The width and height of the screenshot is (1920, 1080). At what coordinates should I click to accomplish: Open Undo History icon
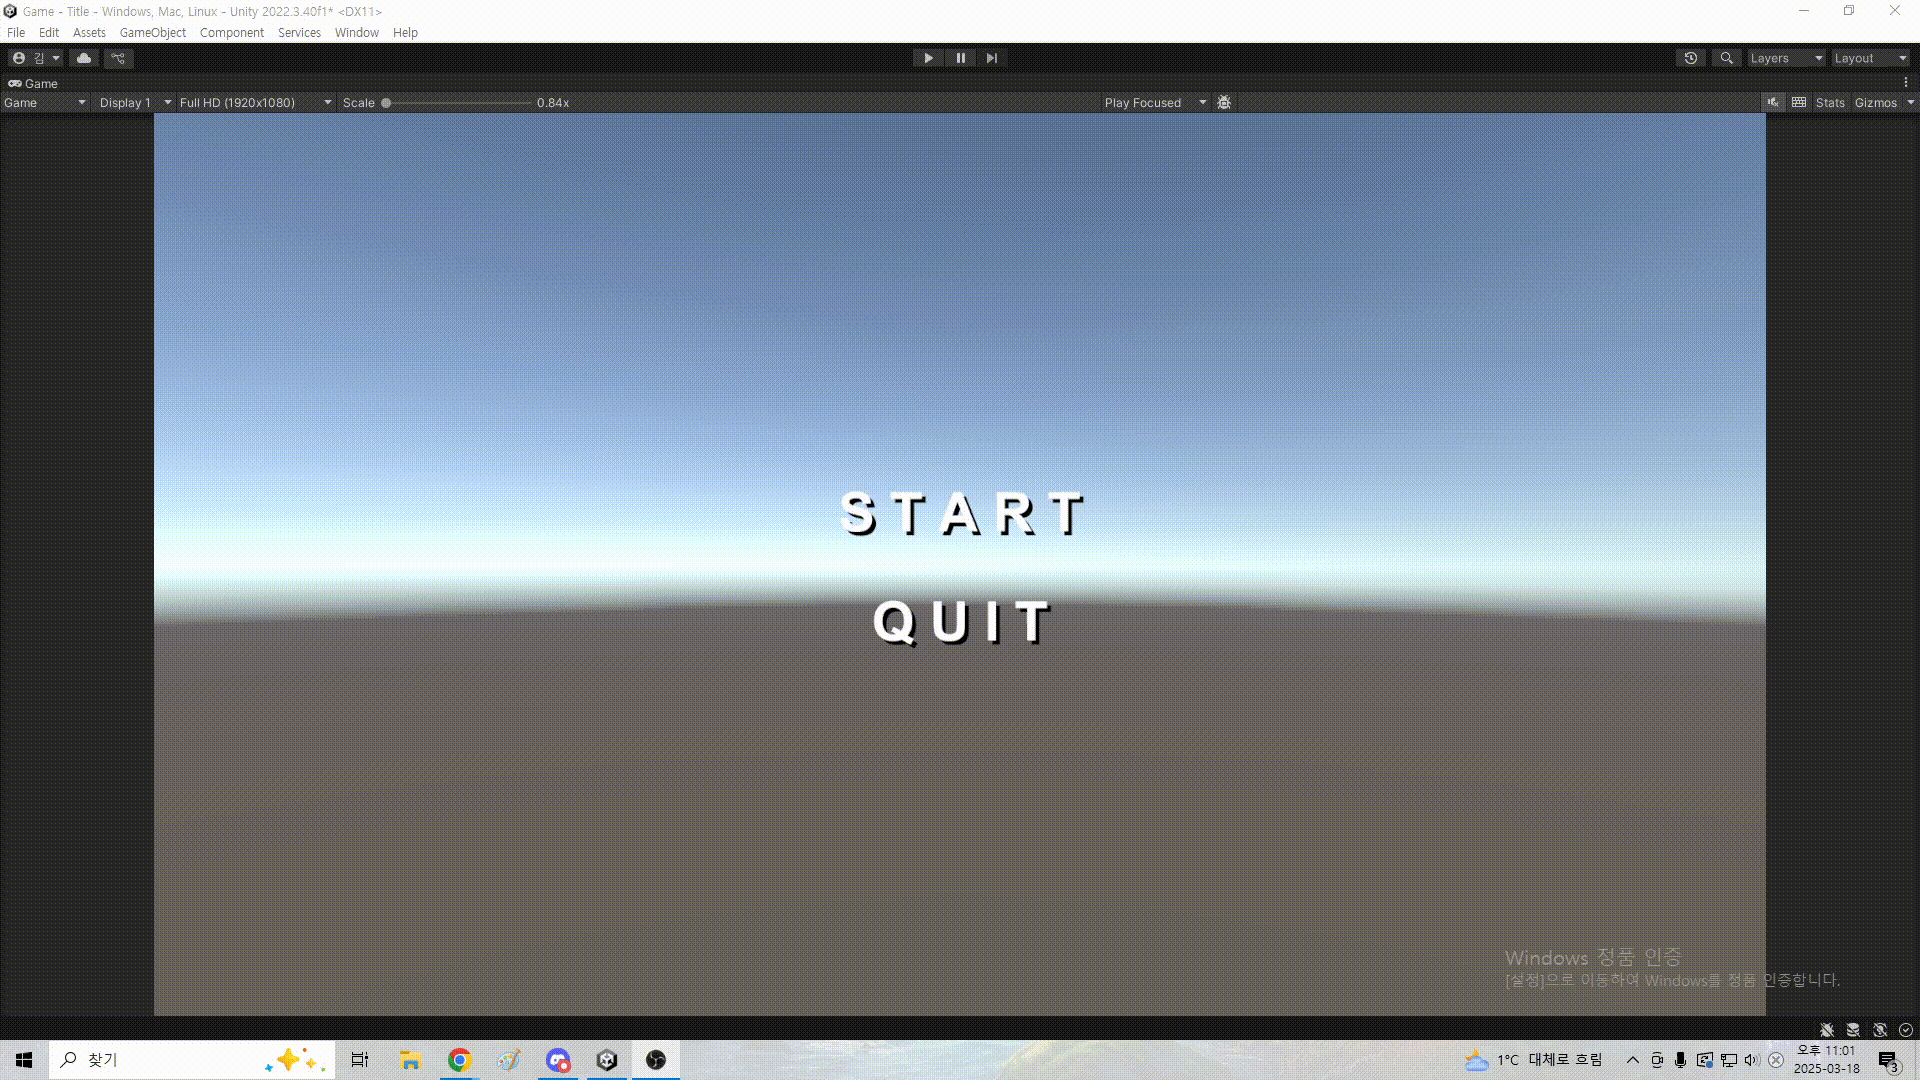click(1690, 58)
